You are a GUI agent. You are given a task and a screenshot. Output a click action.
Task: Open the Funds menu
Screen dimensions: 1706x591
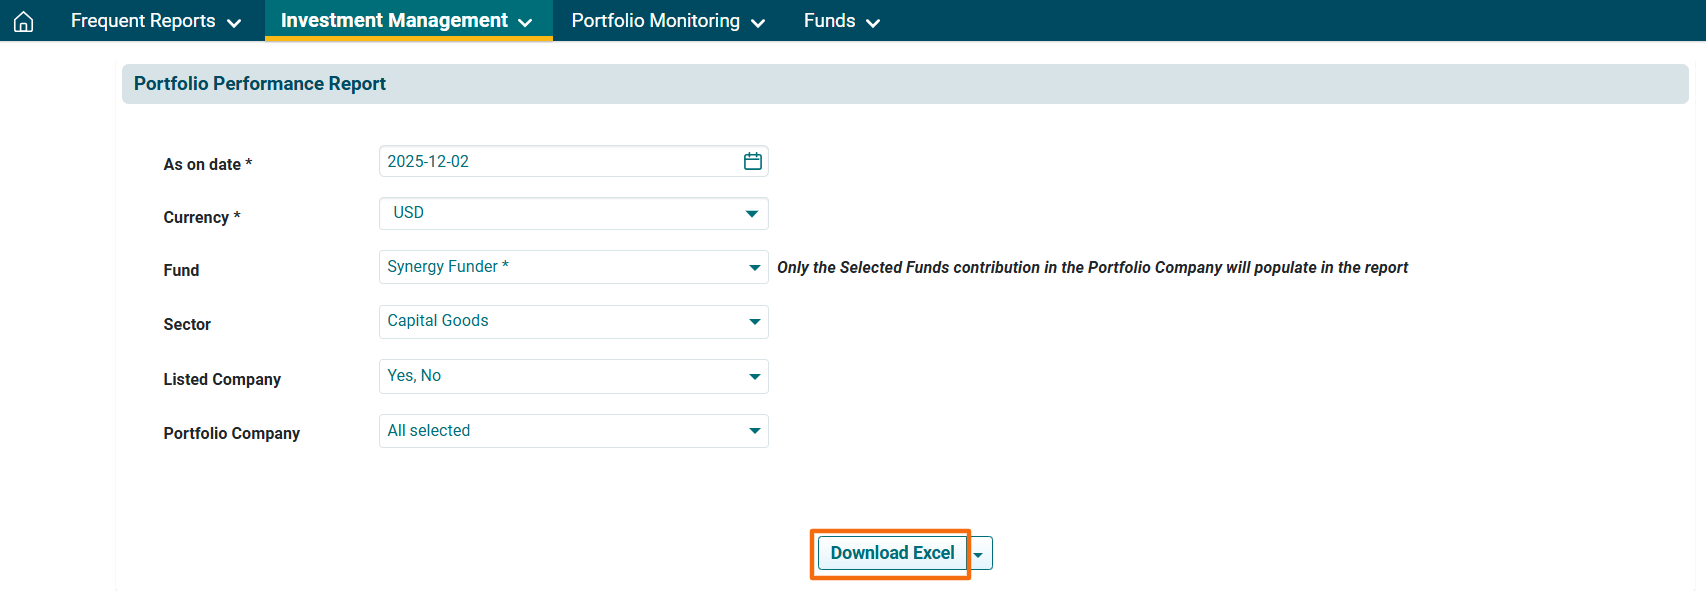point(829,21)
